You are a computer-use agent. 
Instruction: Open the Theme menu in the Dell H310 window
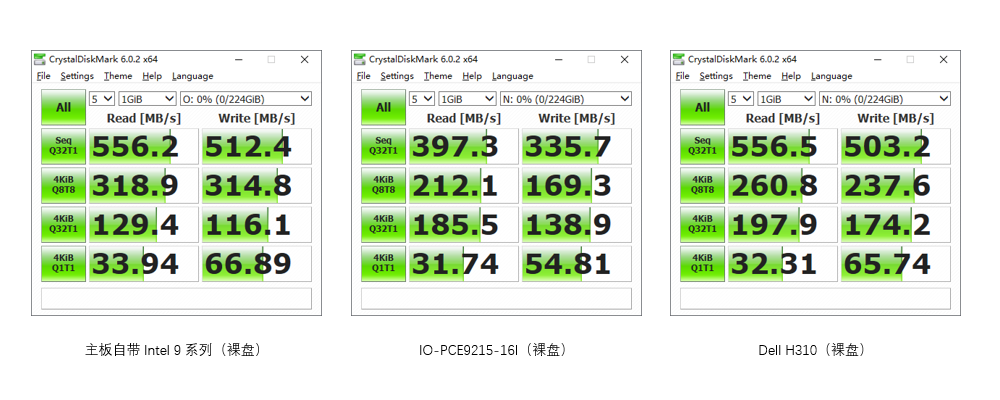coord(757,76)
